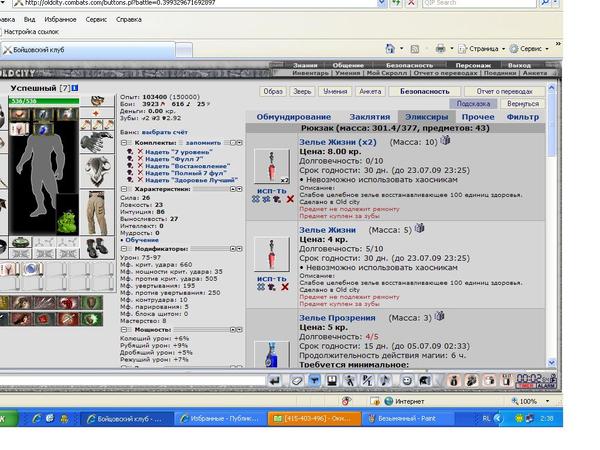Select the equipped pants slot

pos(97,212)
